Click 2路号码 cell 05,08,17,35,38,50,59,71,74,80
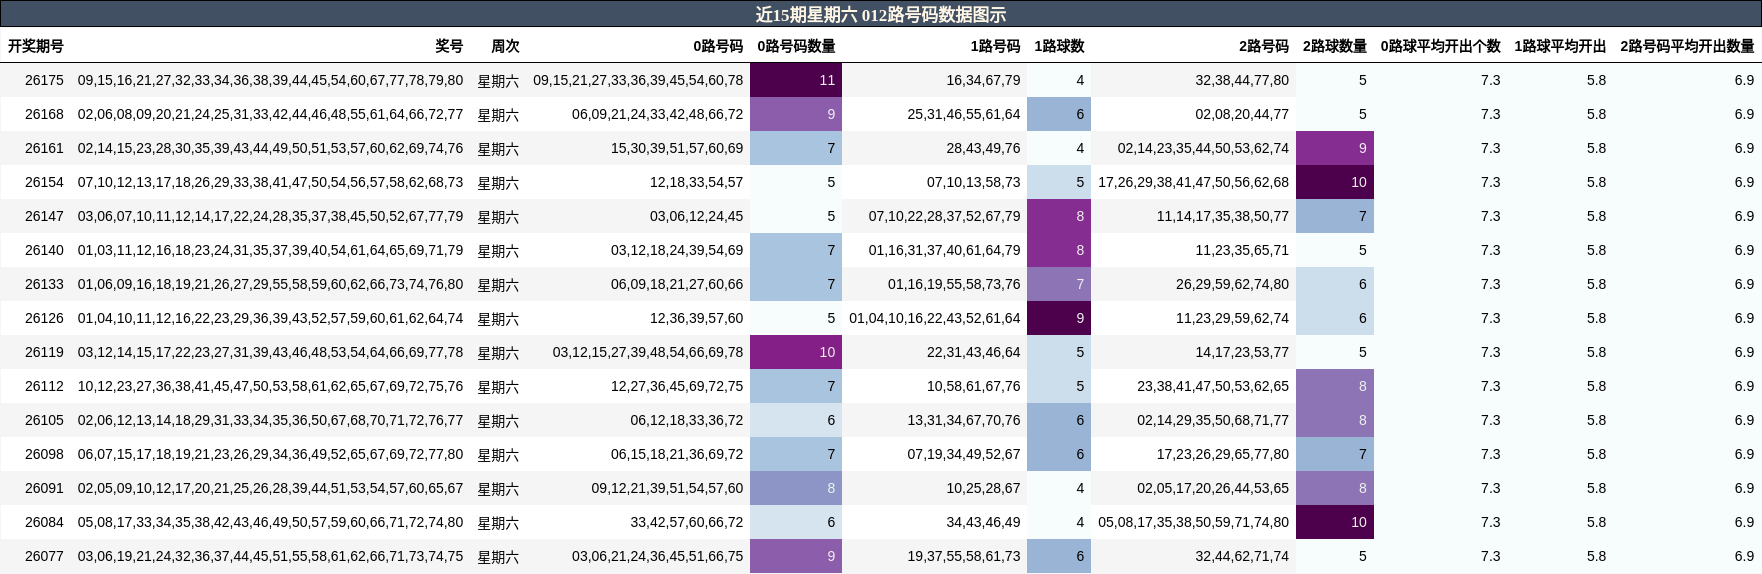1762x574 pixels. [x=1193, y=522]
